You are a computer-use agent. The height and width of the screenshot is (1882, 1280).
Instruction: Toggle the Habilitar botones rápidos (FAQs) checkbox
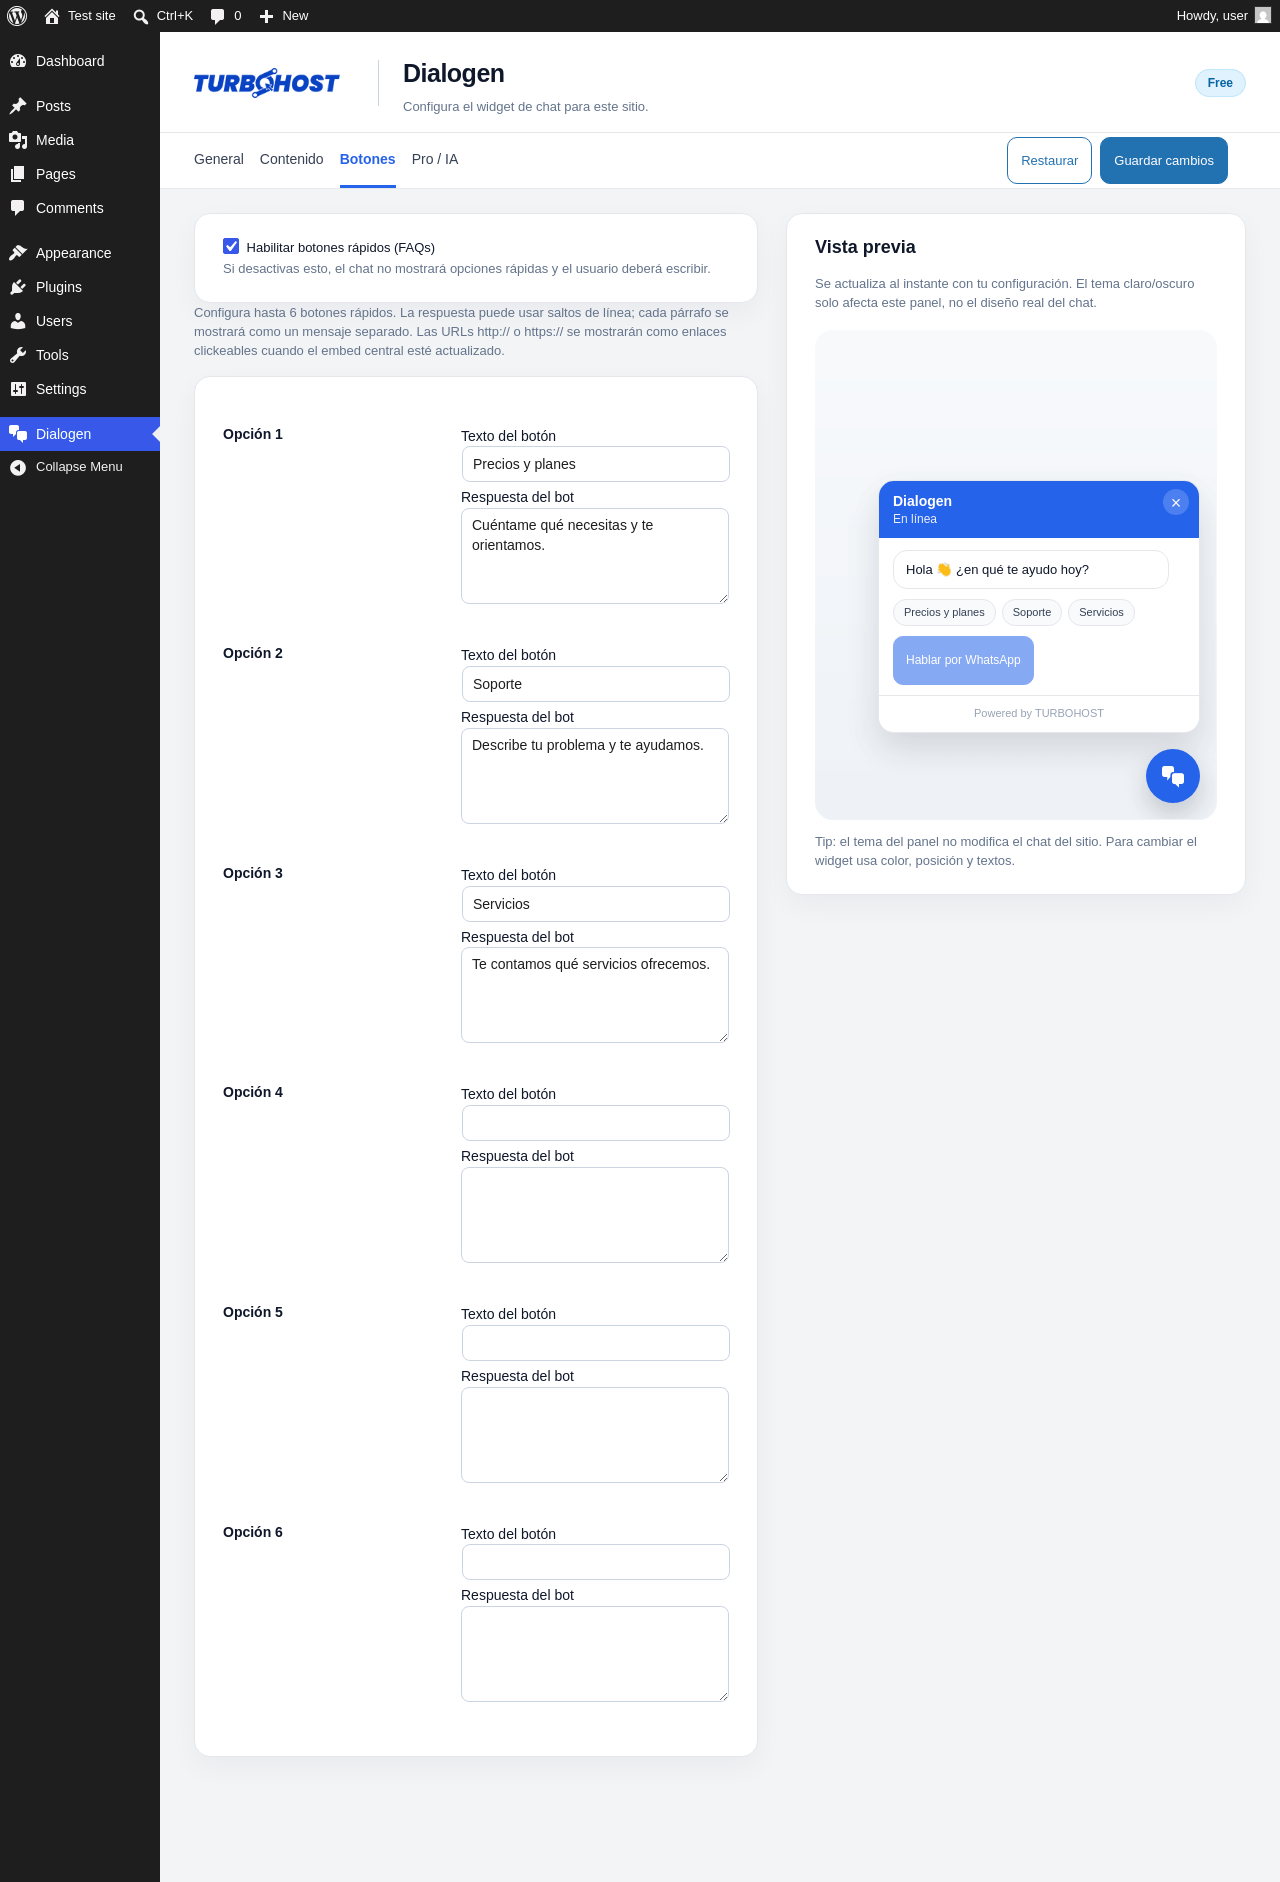(231, 246)
